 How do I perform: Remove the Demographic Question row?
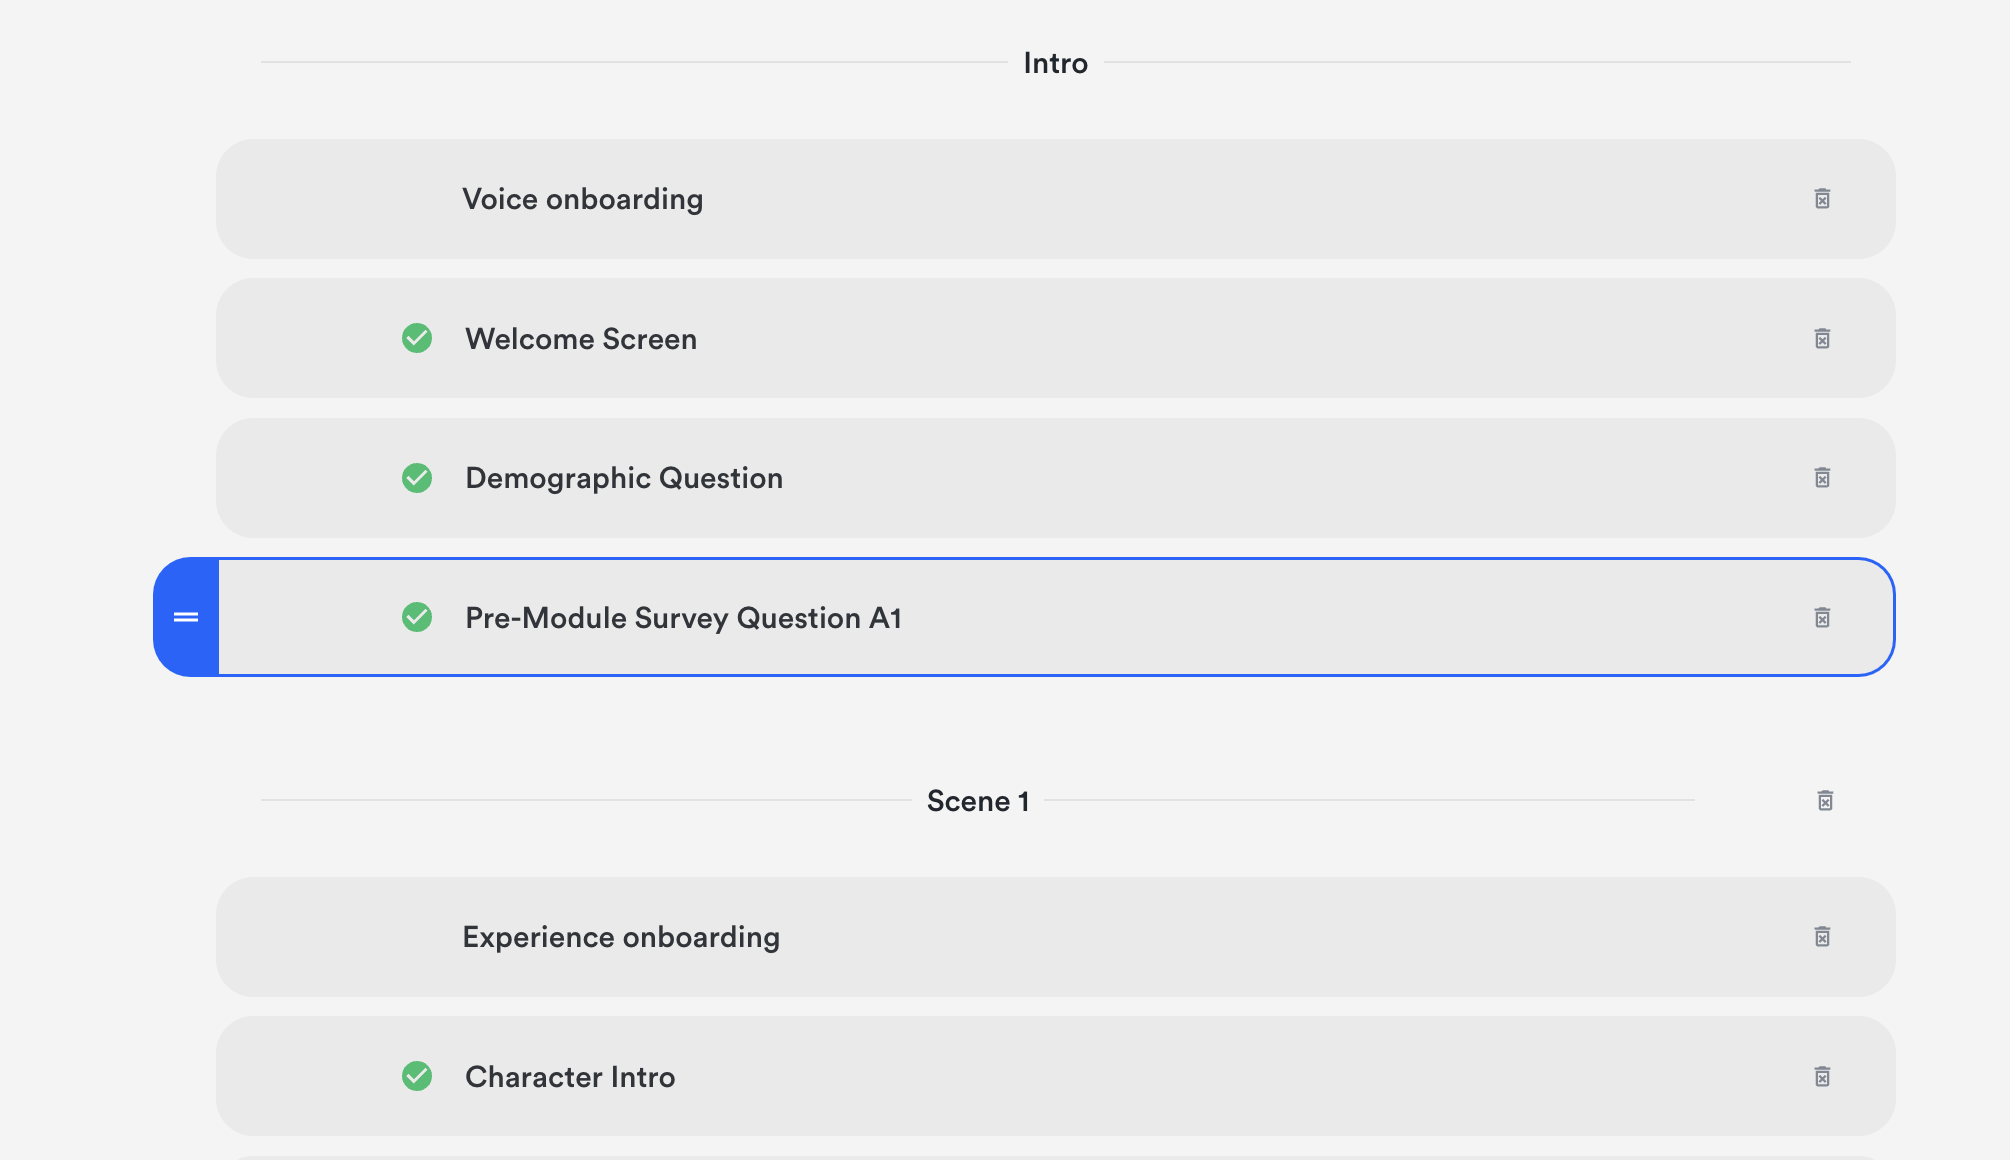click(x=1822, y=478)
